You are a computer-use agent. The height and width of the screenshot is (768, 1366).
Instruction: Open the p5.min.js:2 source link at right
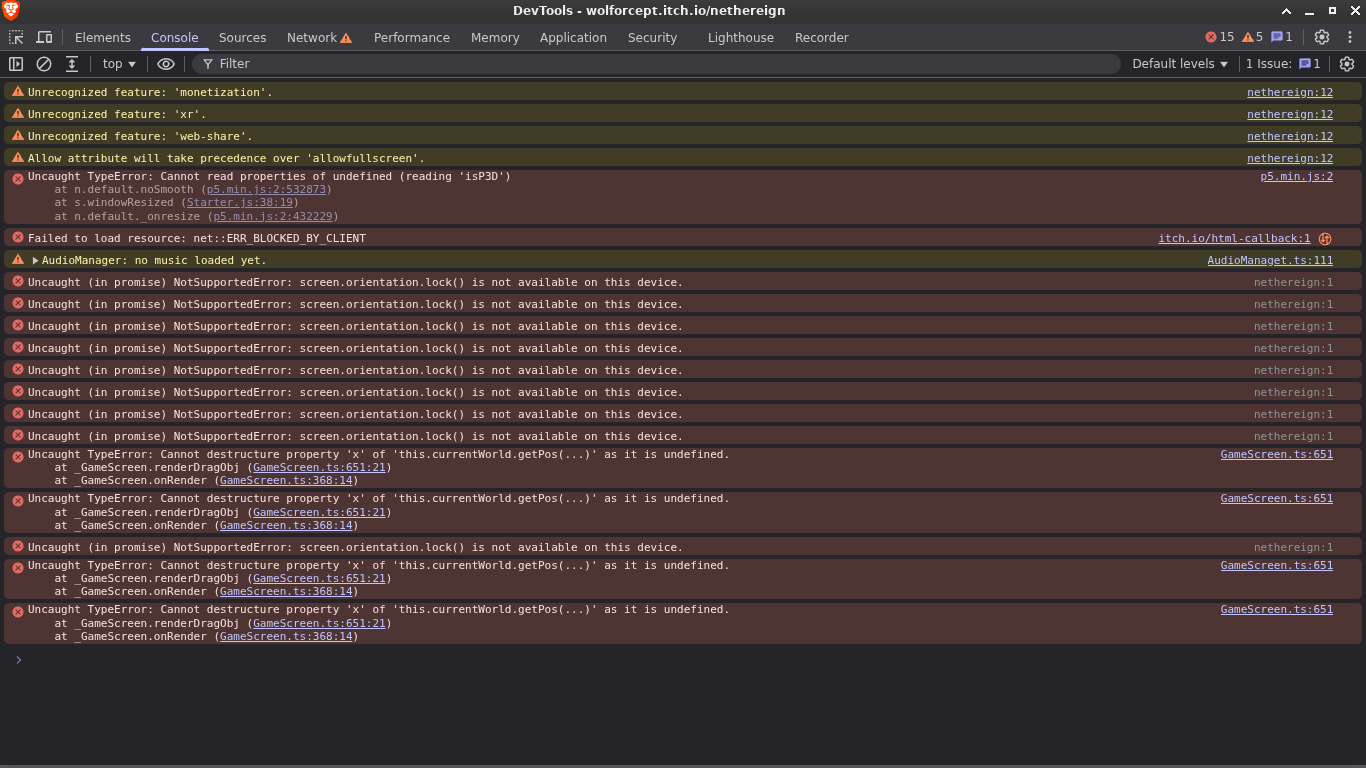click(x=1296, y=176)
